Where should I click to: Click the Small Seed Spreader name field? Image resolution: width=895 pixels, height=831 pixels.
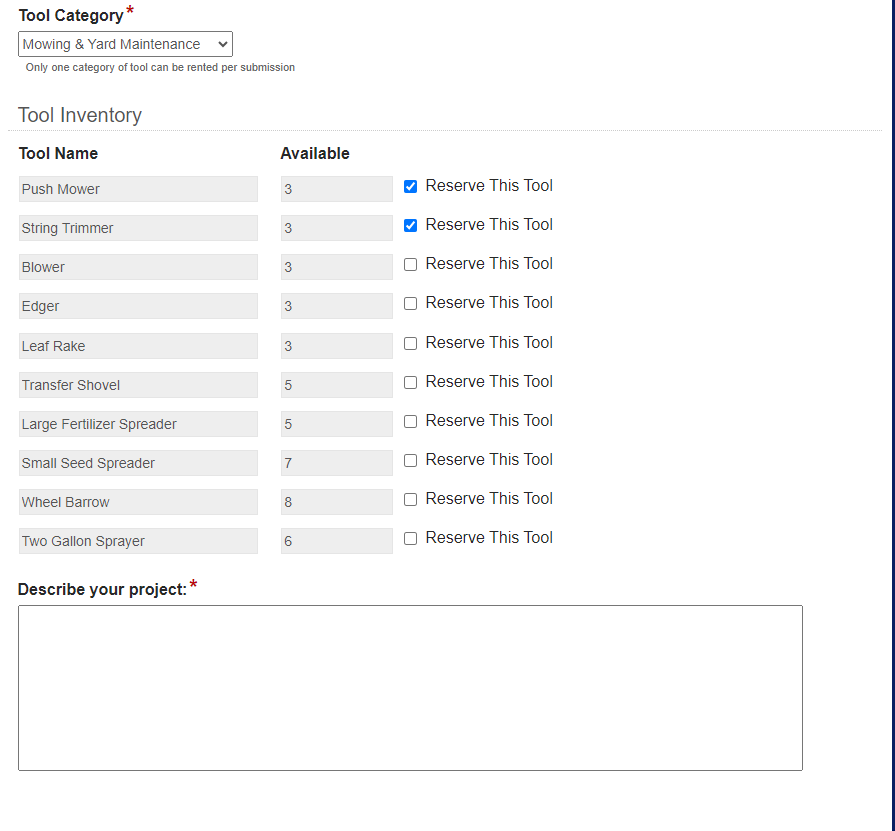[x=138, y=463]
